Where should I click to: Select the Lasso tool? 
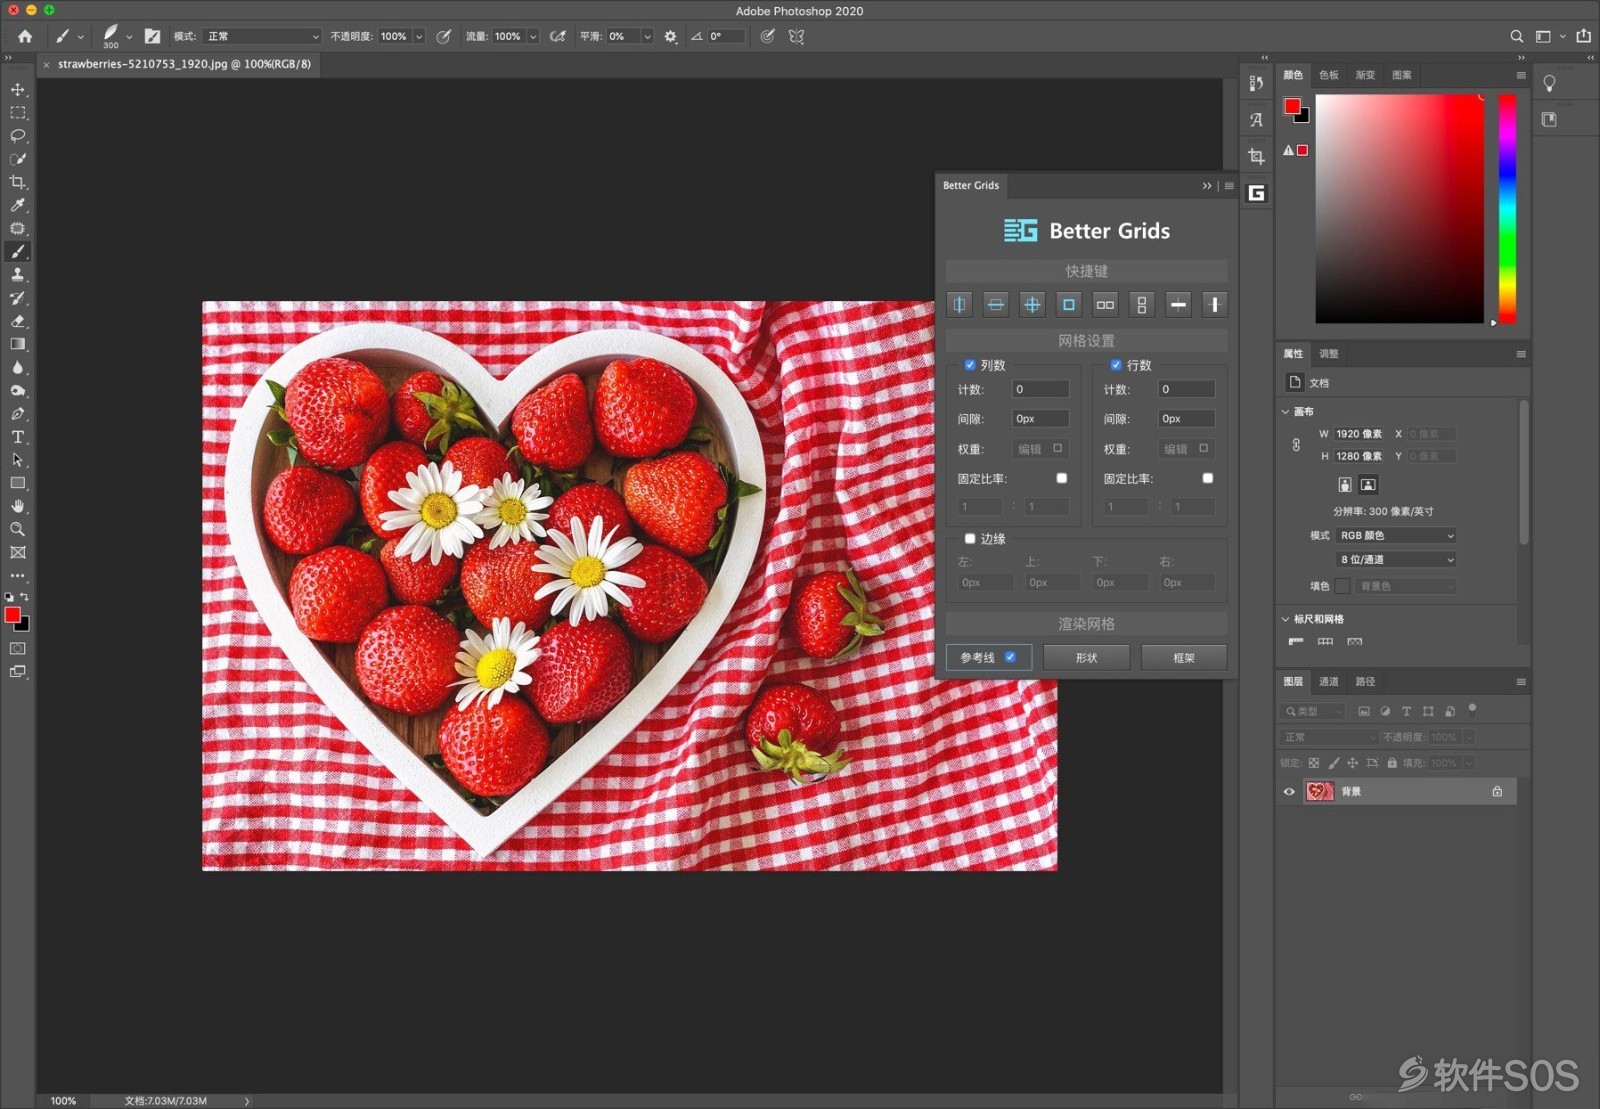point(17,136)
